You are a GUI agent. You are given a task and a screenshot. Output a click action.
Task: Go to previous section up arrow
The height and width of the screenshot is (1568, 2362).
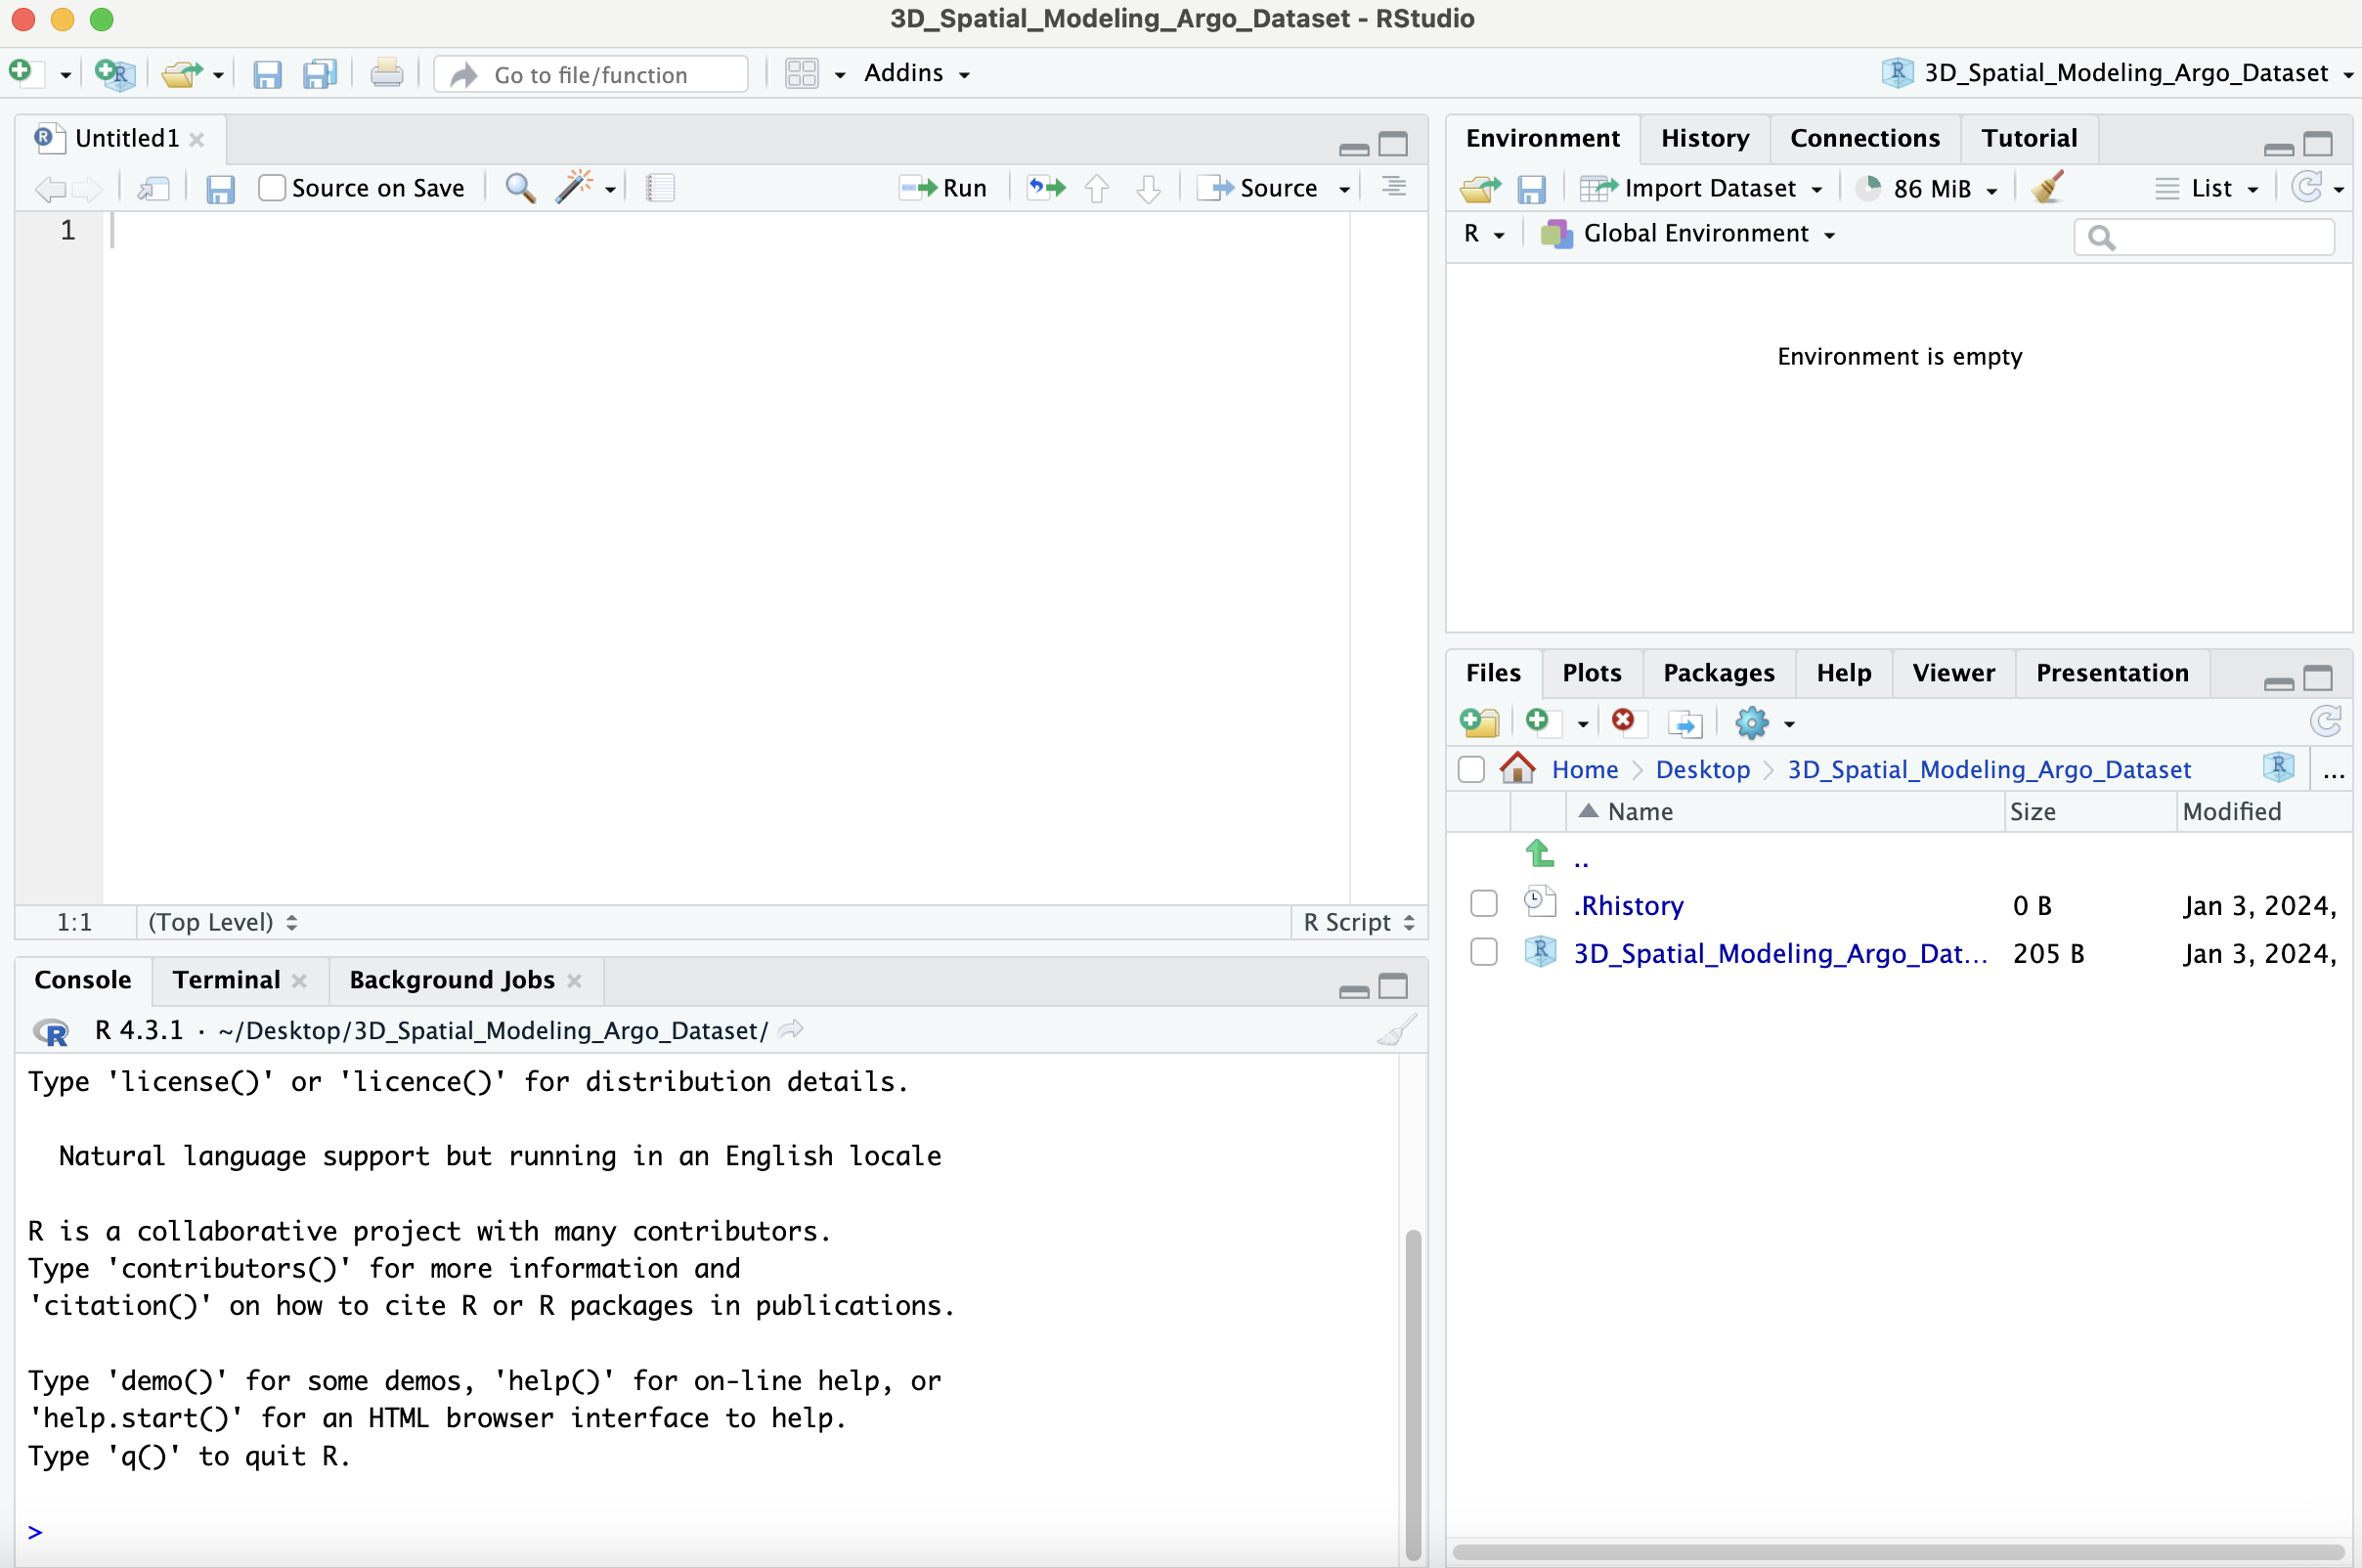(x=1097, y=188)
